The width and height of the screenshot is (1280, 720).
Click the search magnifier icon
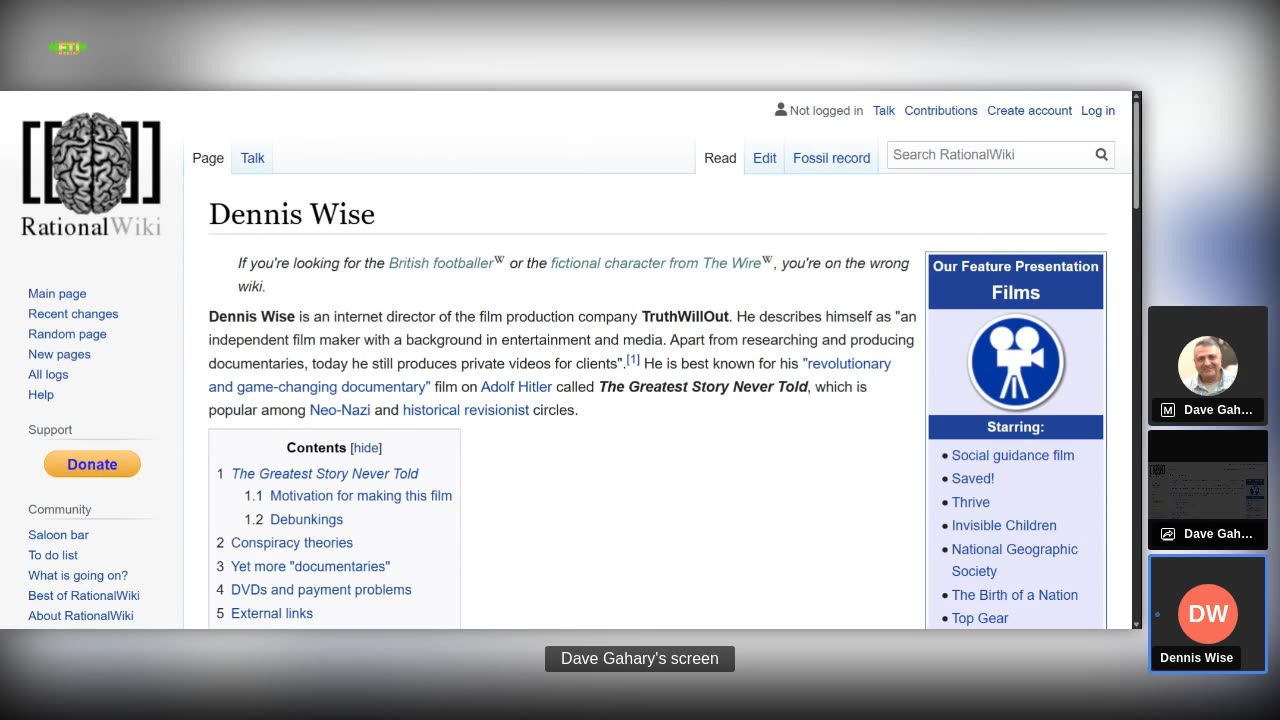[1101, 155]
